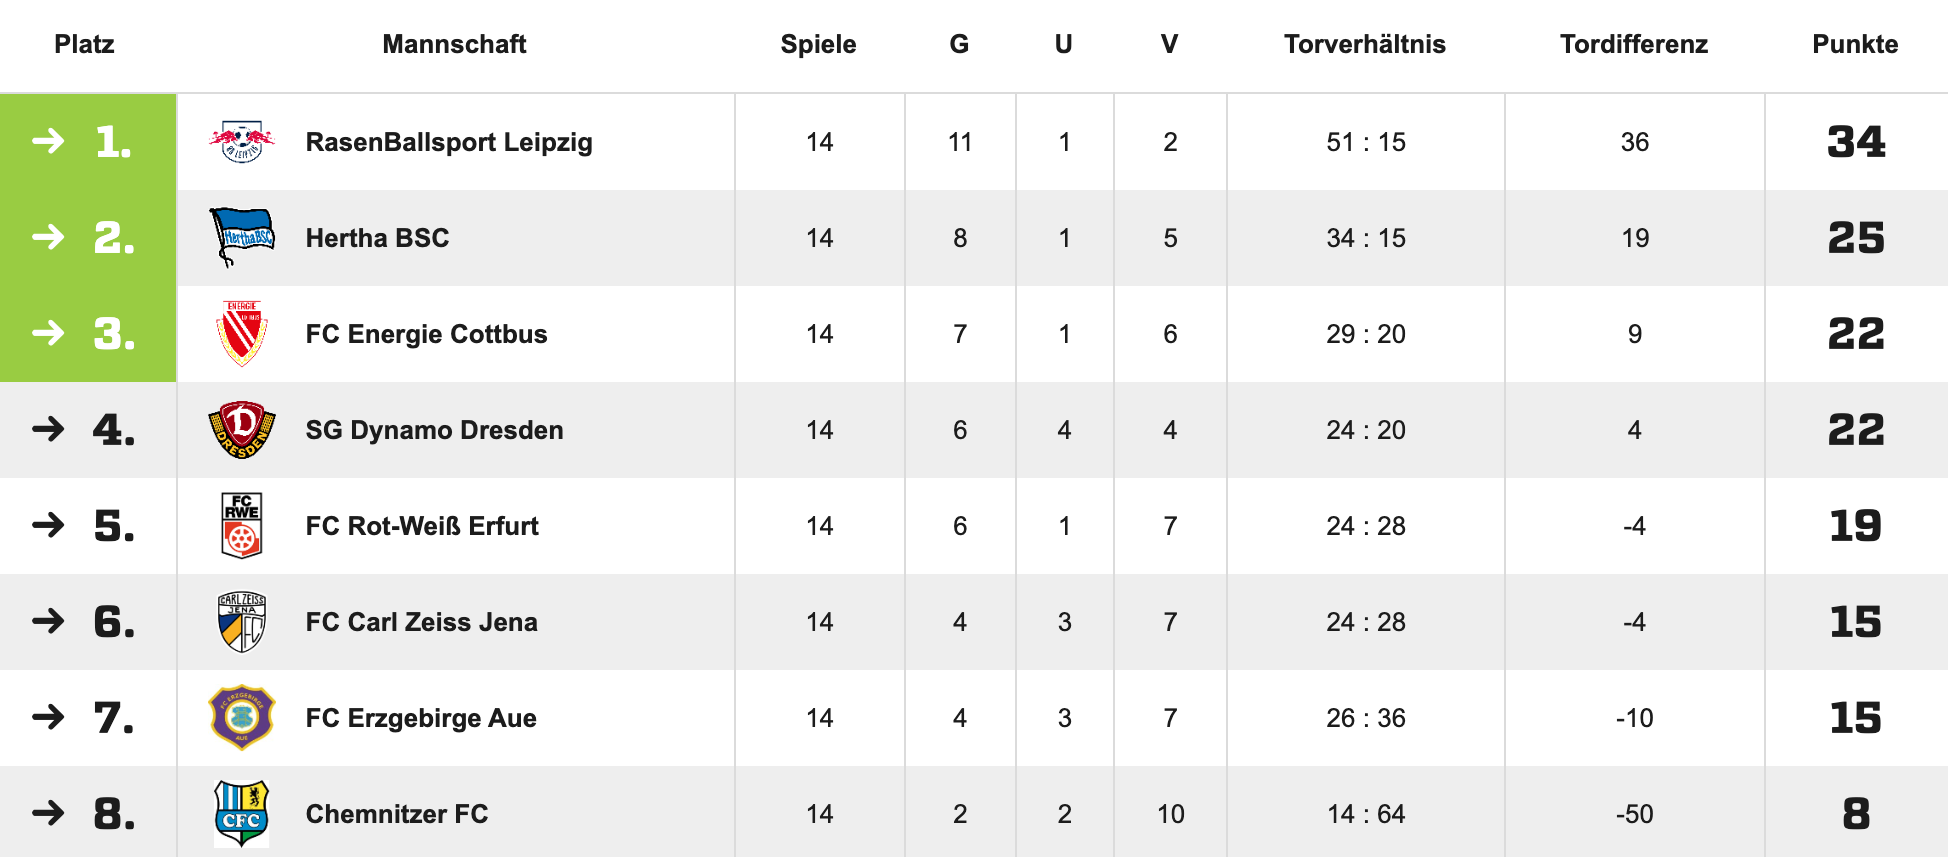Viewport: 1948px width, 857px height.
Task: Click the SG Dynamo Dresden crest
Action: pos(242,430)
